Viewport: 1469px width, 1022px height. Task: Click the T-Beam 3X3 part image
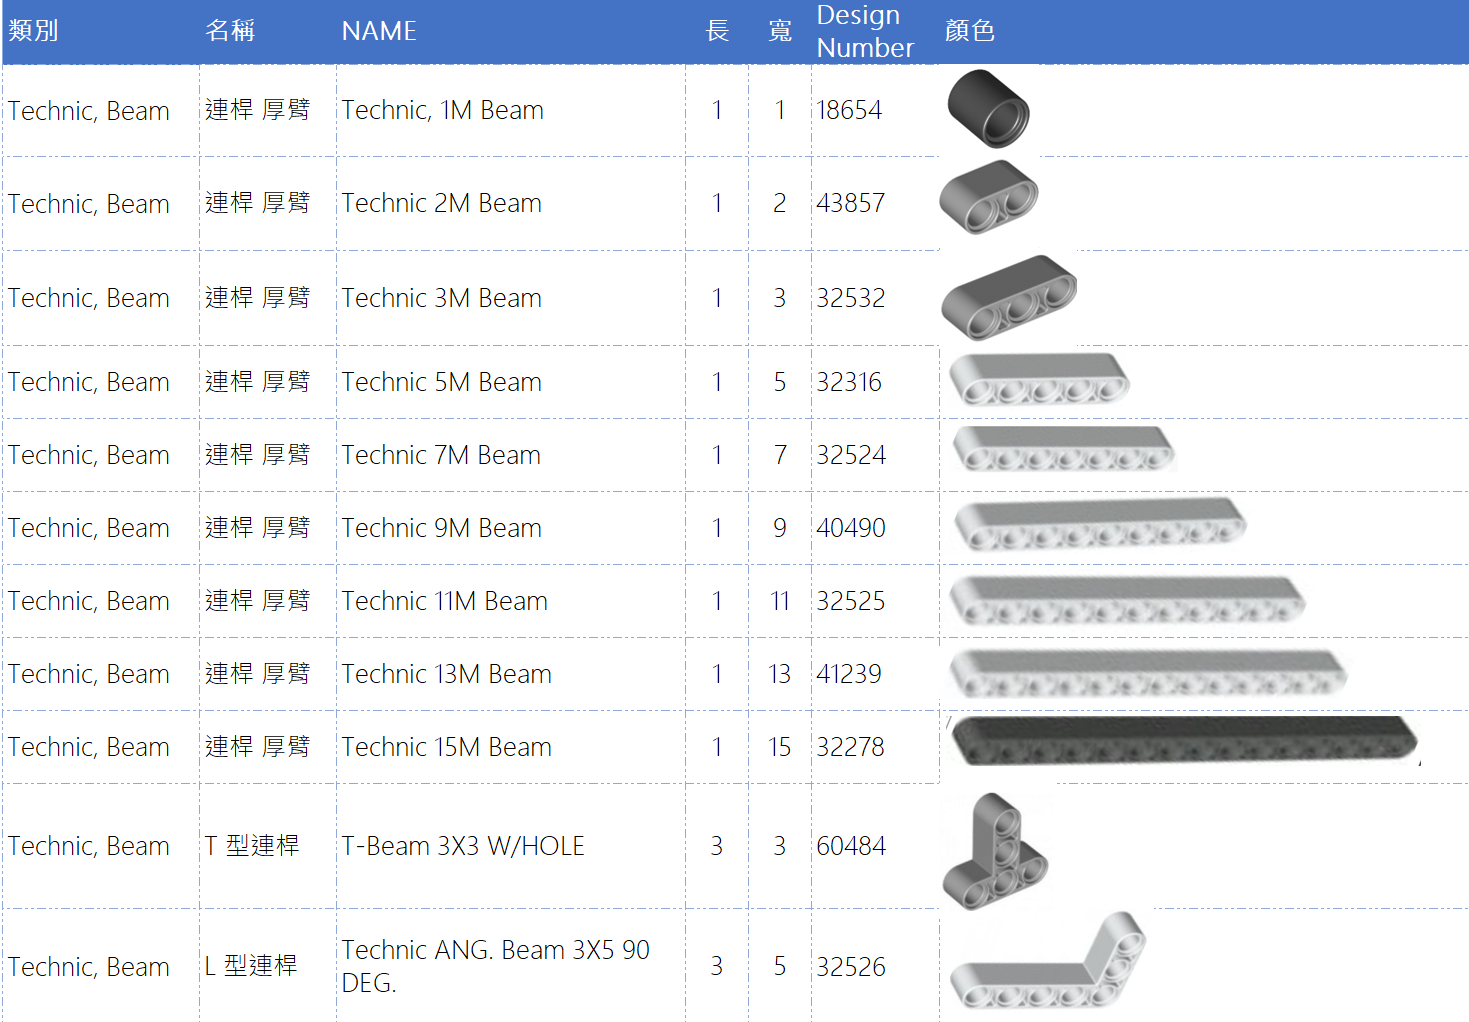(995, 851)
